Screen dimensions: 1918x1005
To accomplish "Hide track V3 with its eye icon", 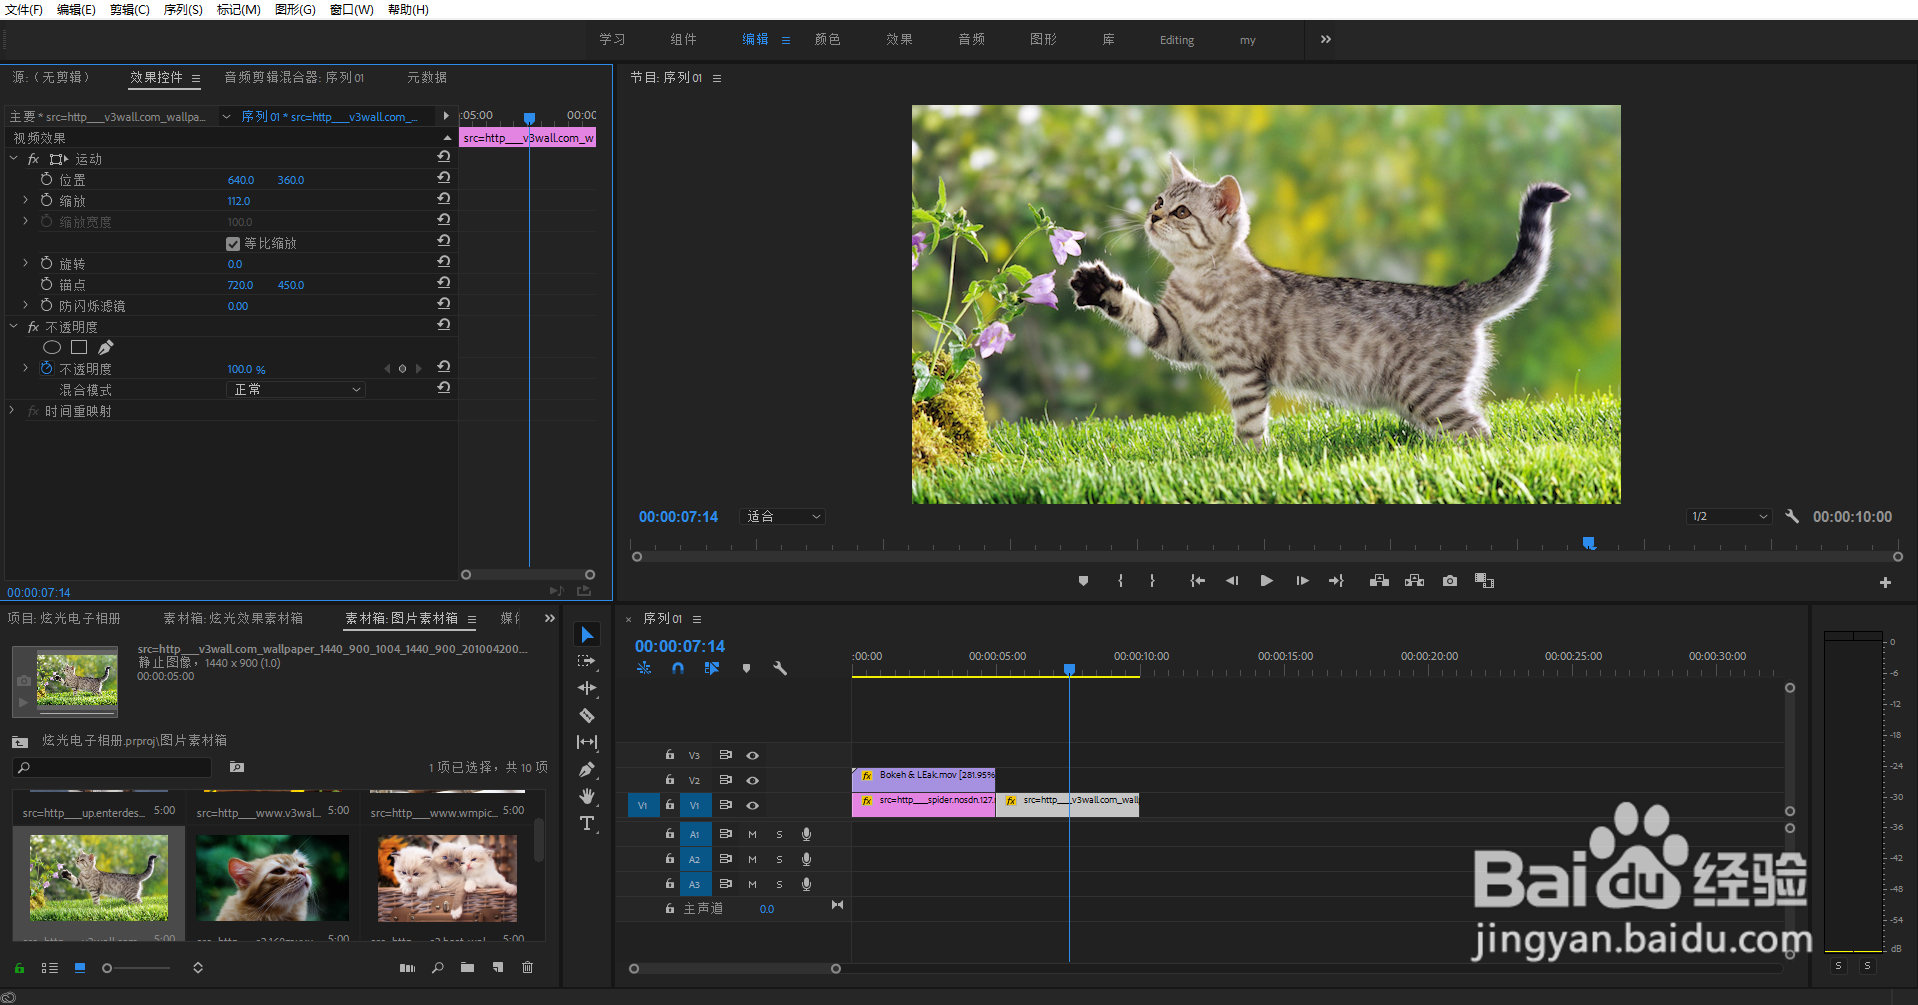I will click(753, 755).
